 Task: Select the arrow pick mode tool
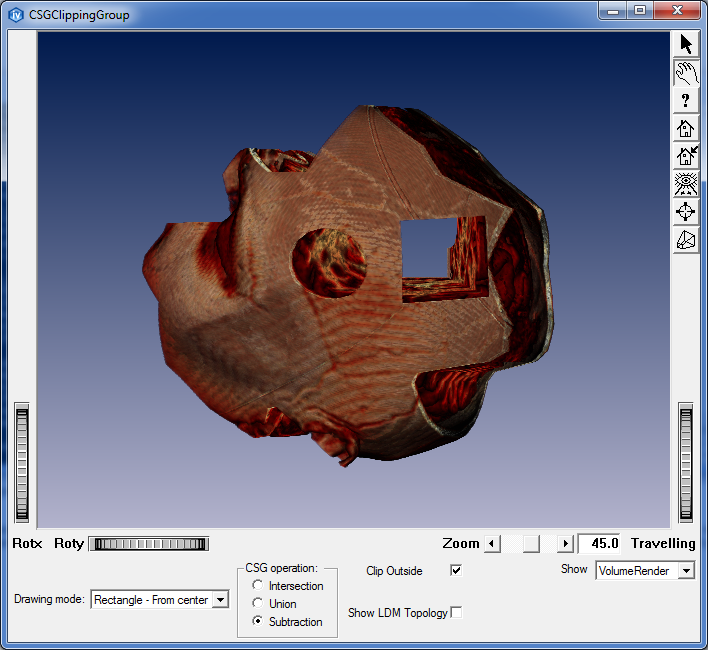pos(685,44)
